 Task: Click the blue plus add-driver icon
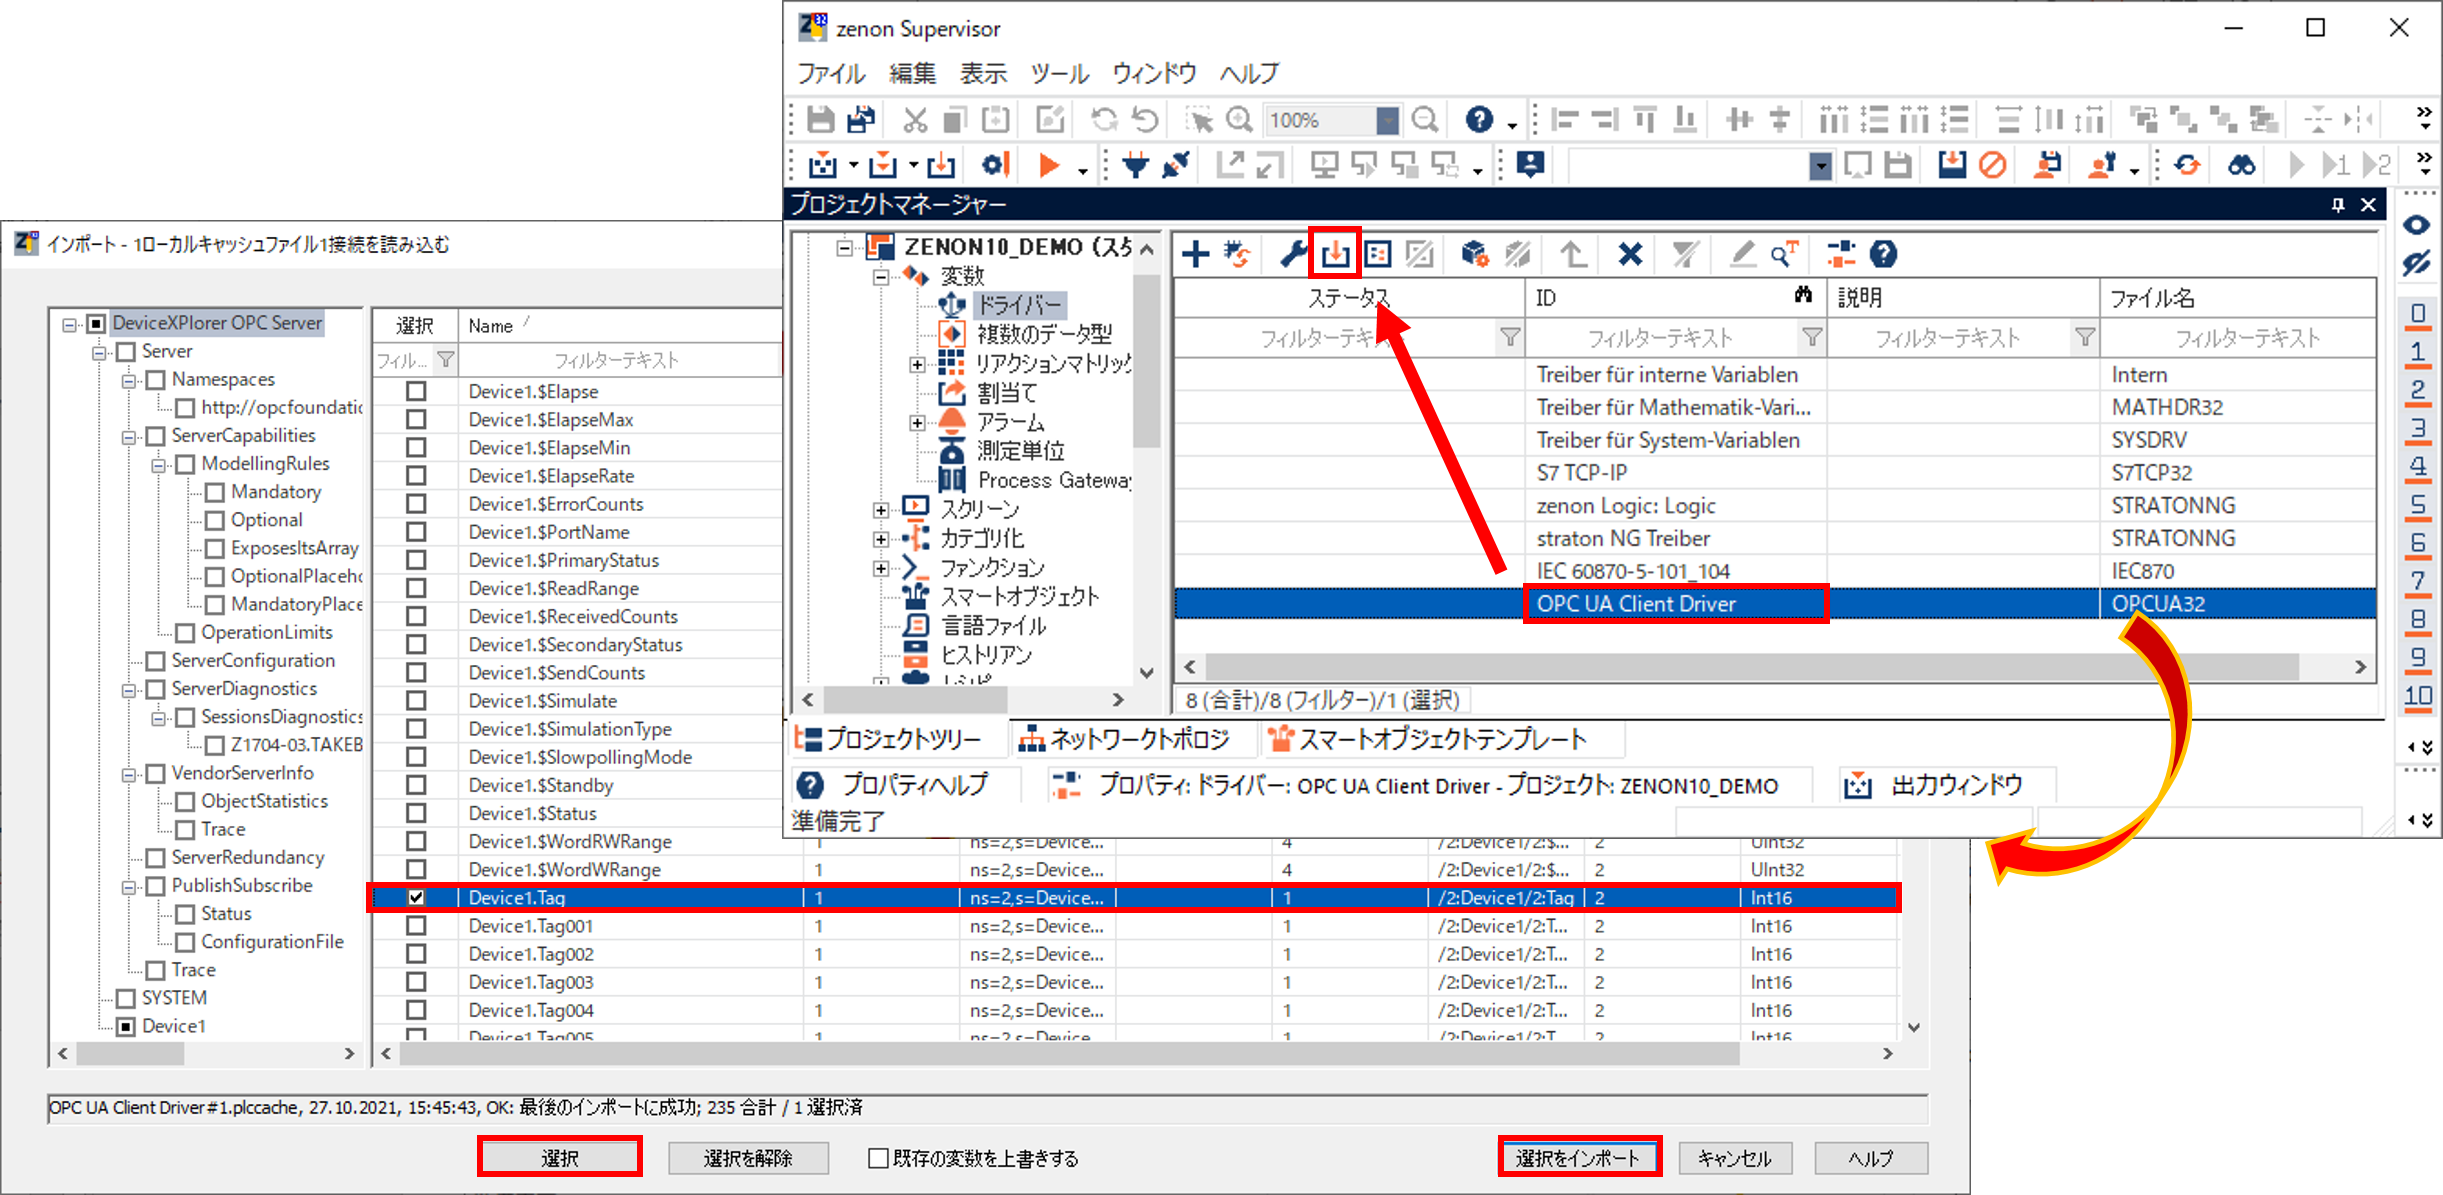[x=1195, y=254]
